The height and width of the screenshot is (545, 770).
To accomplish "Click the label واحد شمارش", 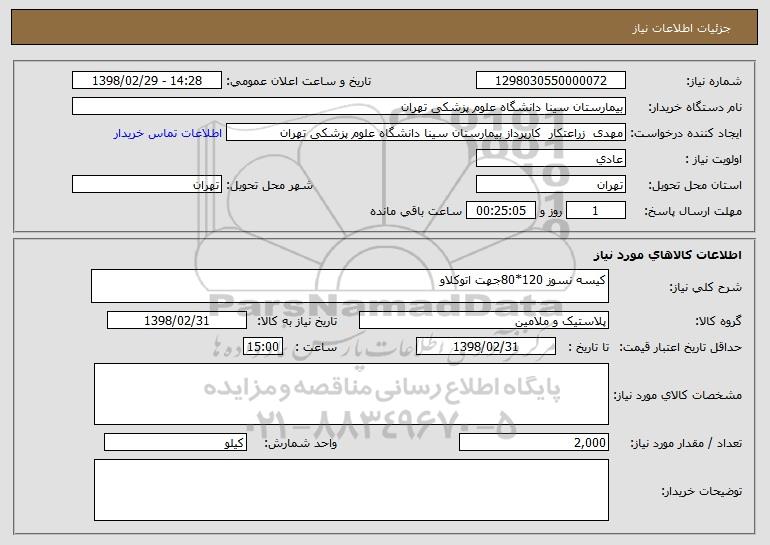I will pos(301,443).
